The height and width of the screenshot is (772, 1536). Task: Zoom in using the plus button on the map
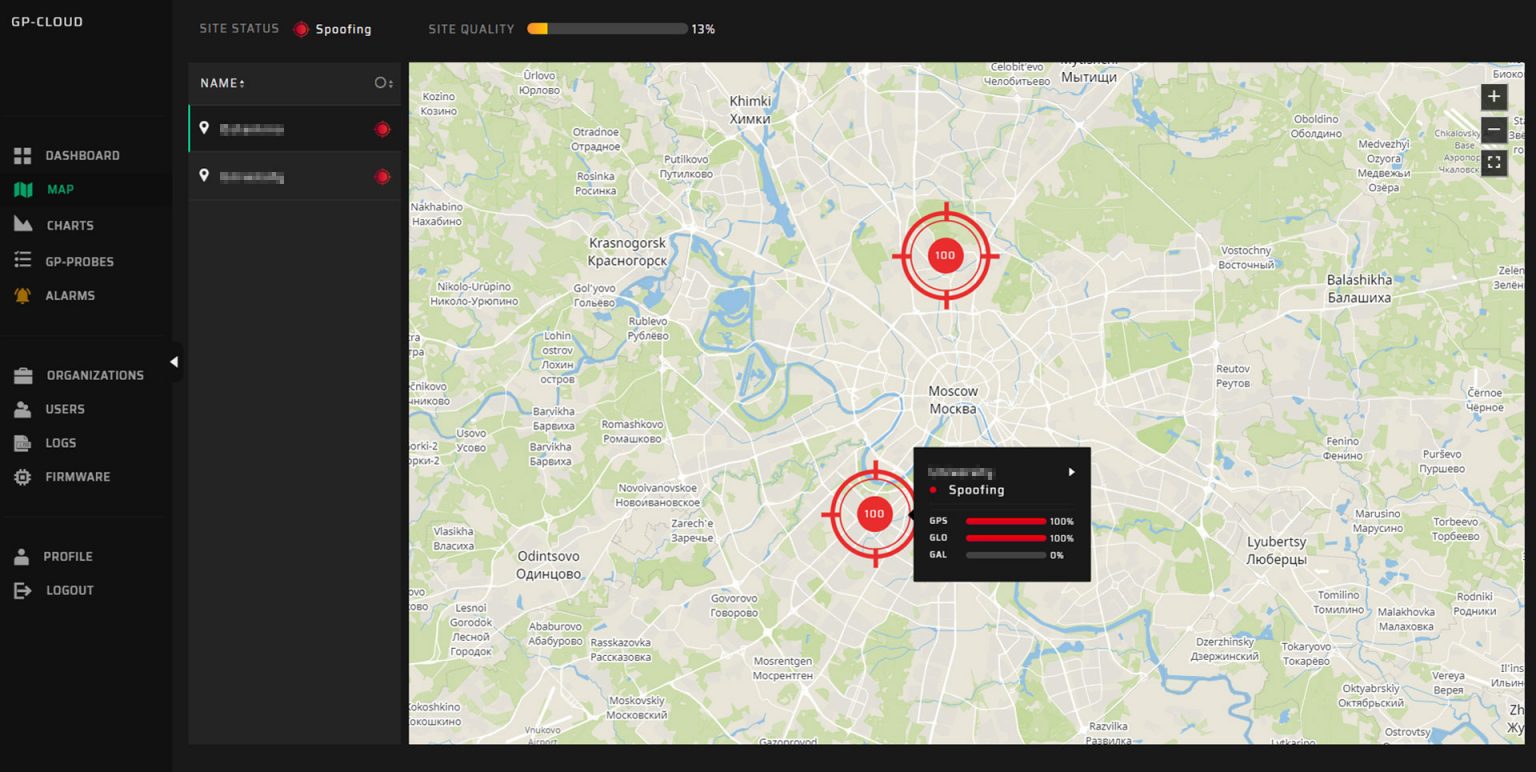1494,96
